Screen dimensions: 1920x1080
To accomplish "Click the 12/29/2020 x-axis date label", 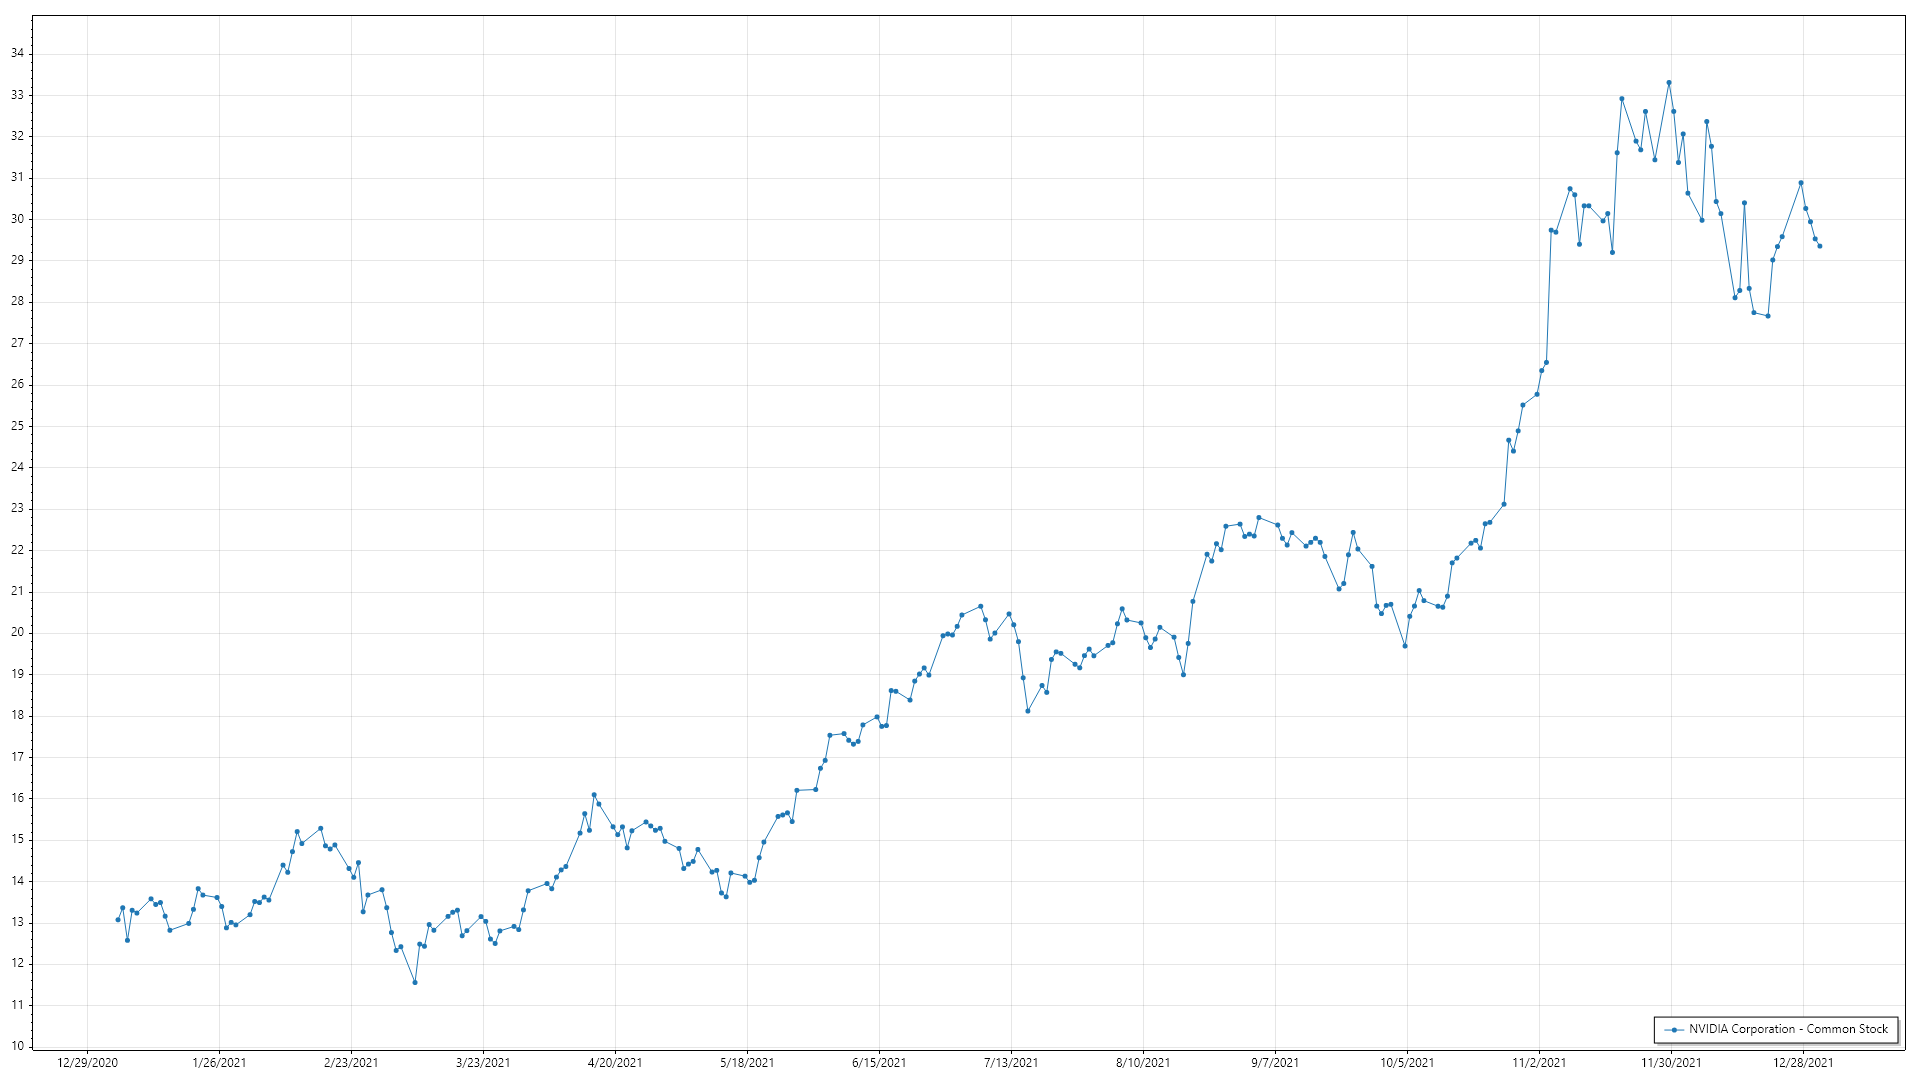I will pos(87,1063).
